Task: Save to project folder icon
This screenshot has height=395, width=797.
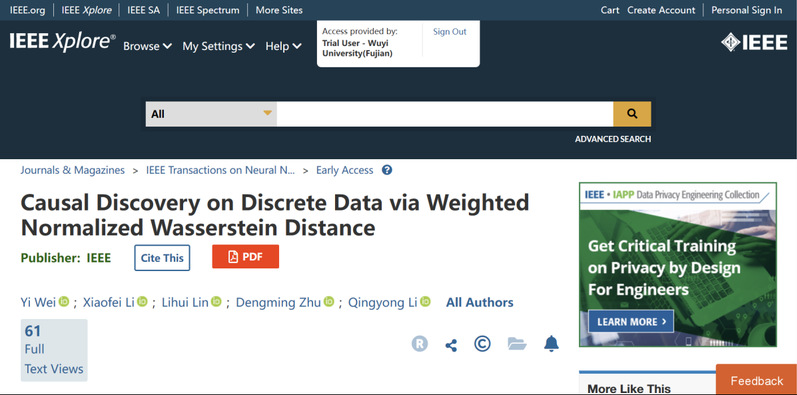Action: [517, 344]
